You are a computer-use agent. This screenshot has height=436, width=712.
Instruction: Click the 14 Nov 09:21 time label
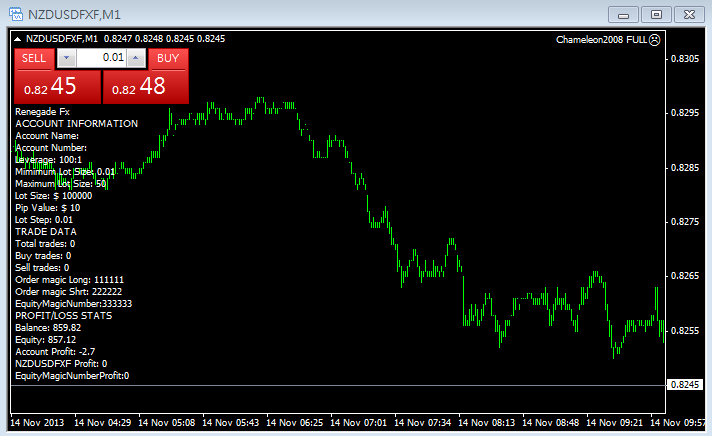point(615,423)
